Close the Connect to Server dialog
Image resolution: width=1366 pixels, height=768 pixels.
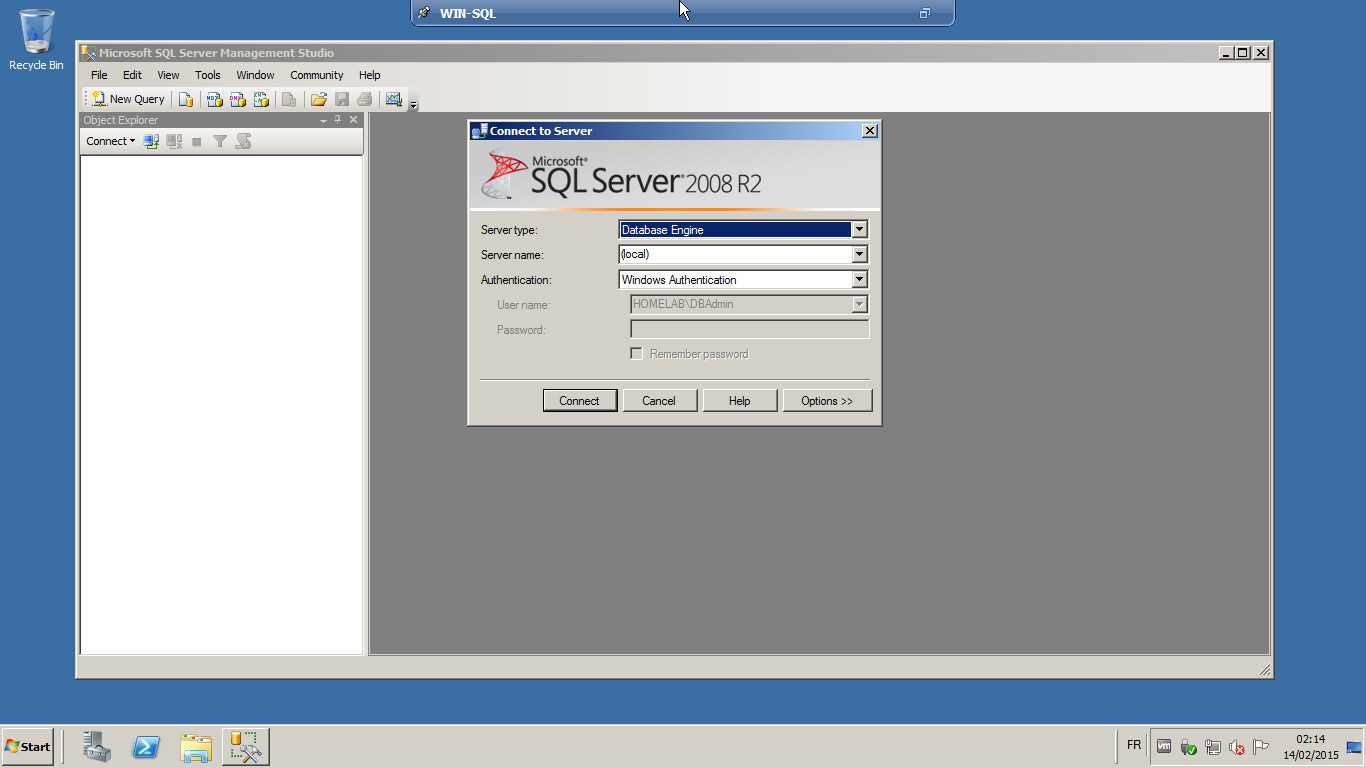click(870, 131)
